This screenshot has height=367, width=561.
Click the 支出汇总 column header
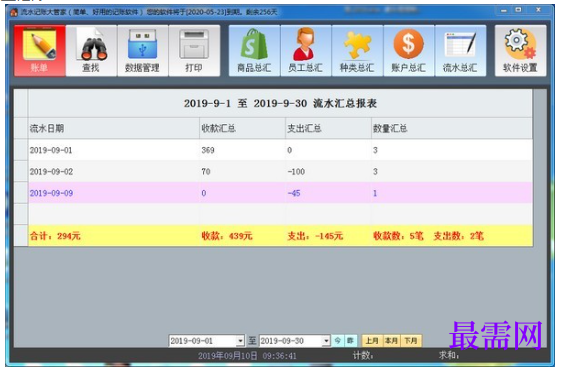(x=328, y=128)
